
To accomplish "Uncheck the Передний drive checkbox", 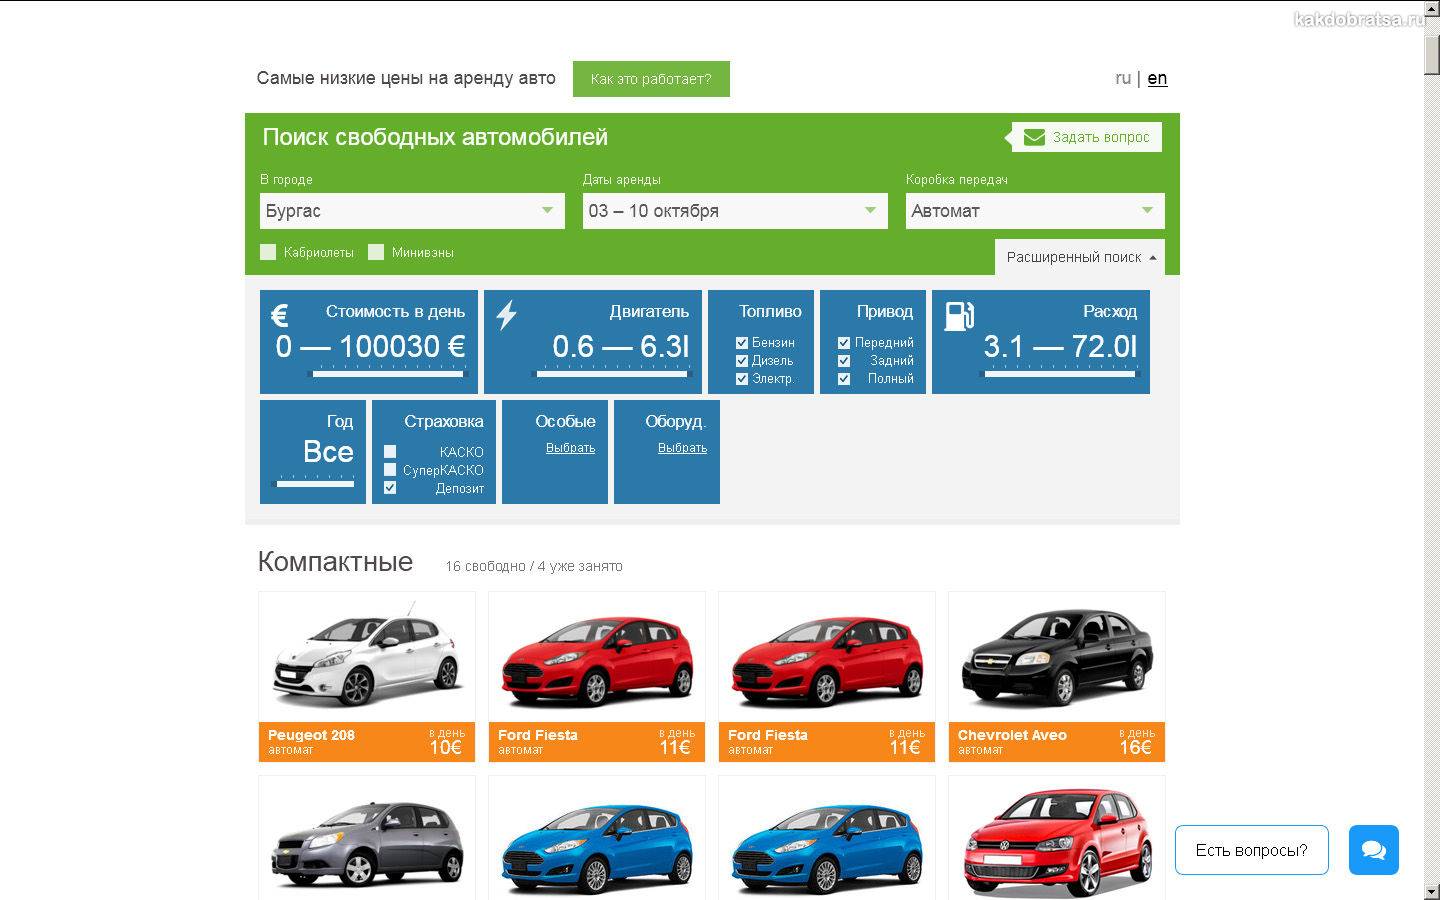I will coord(844,343).
